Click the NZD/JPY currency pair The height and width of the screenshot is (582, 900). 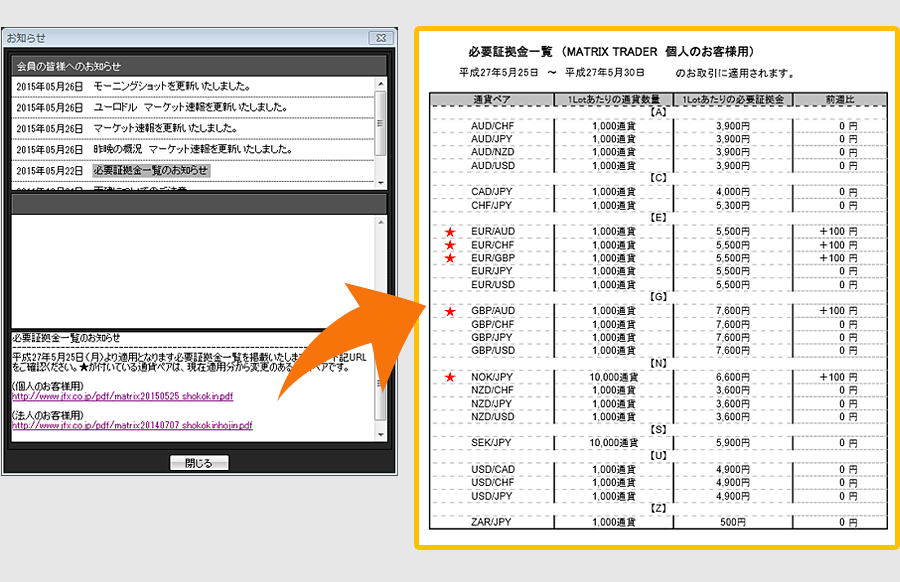coord(491,404)
